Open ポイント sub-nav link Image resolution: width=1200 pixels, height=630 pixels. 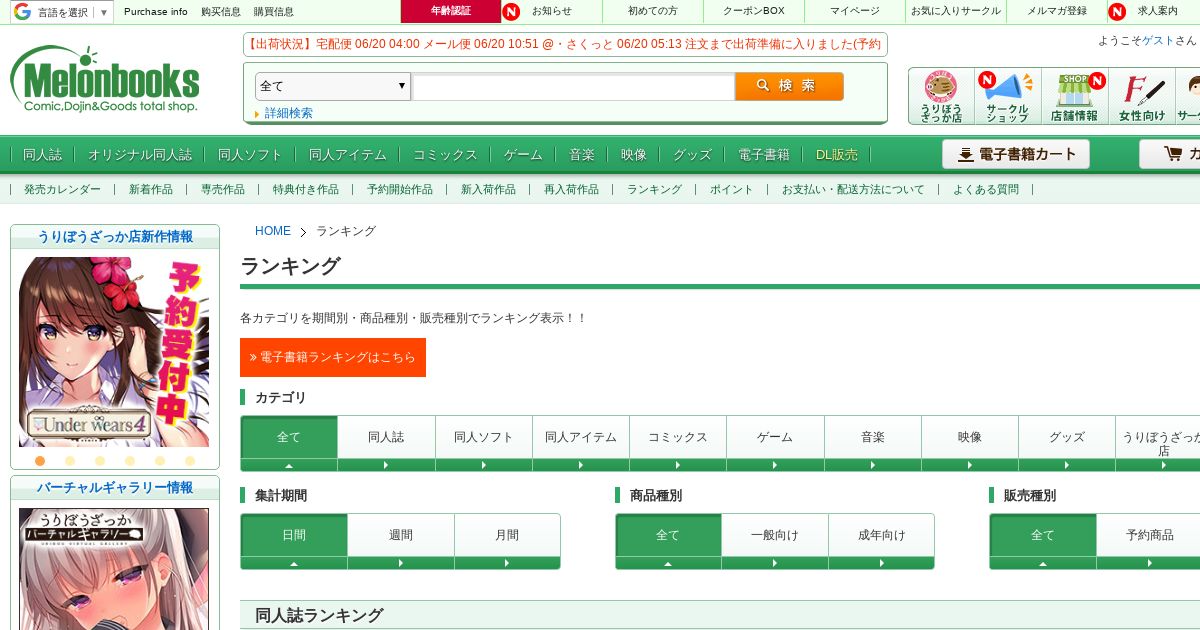point(731,189)
